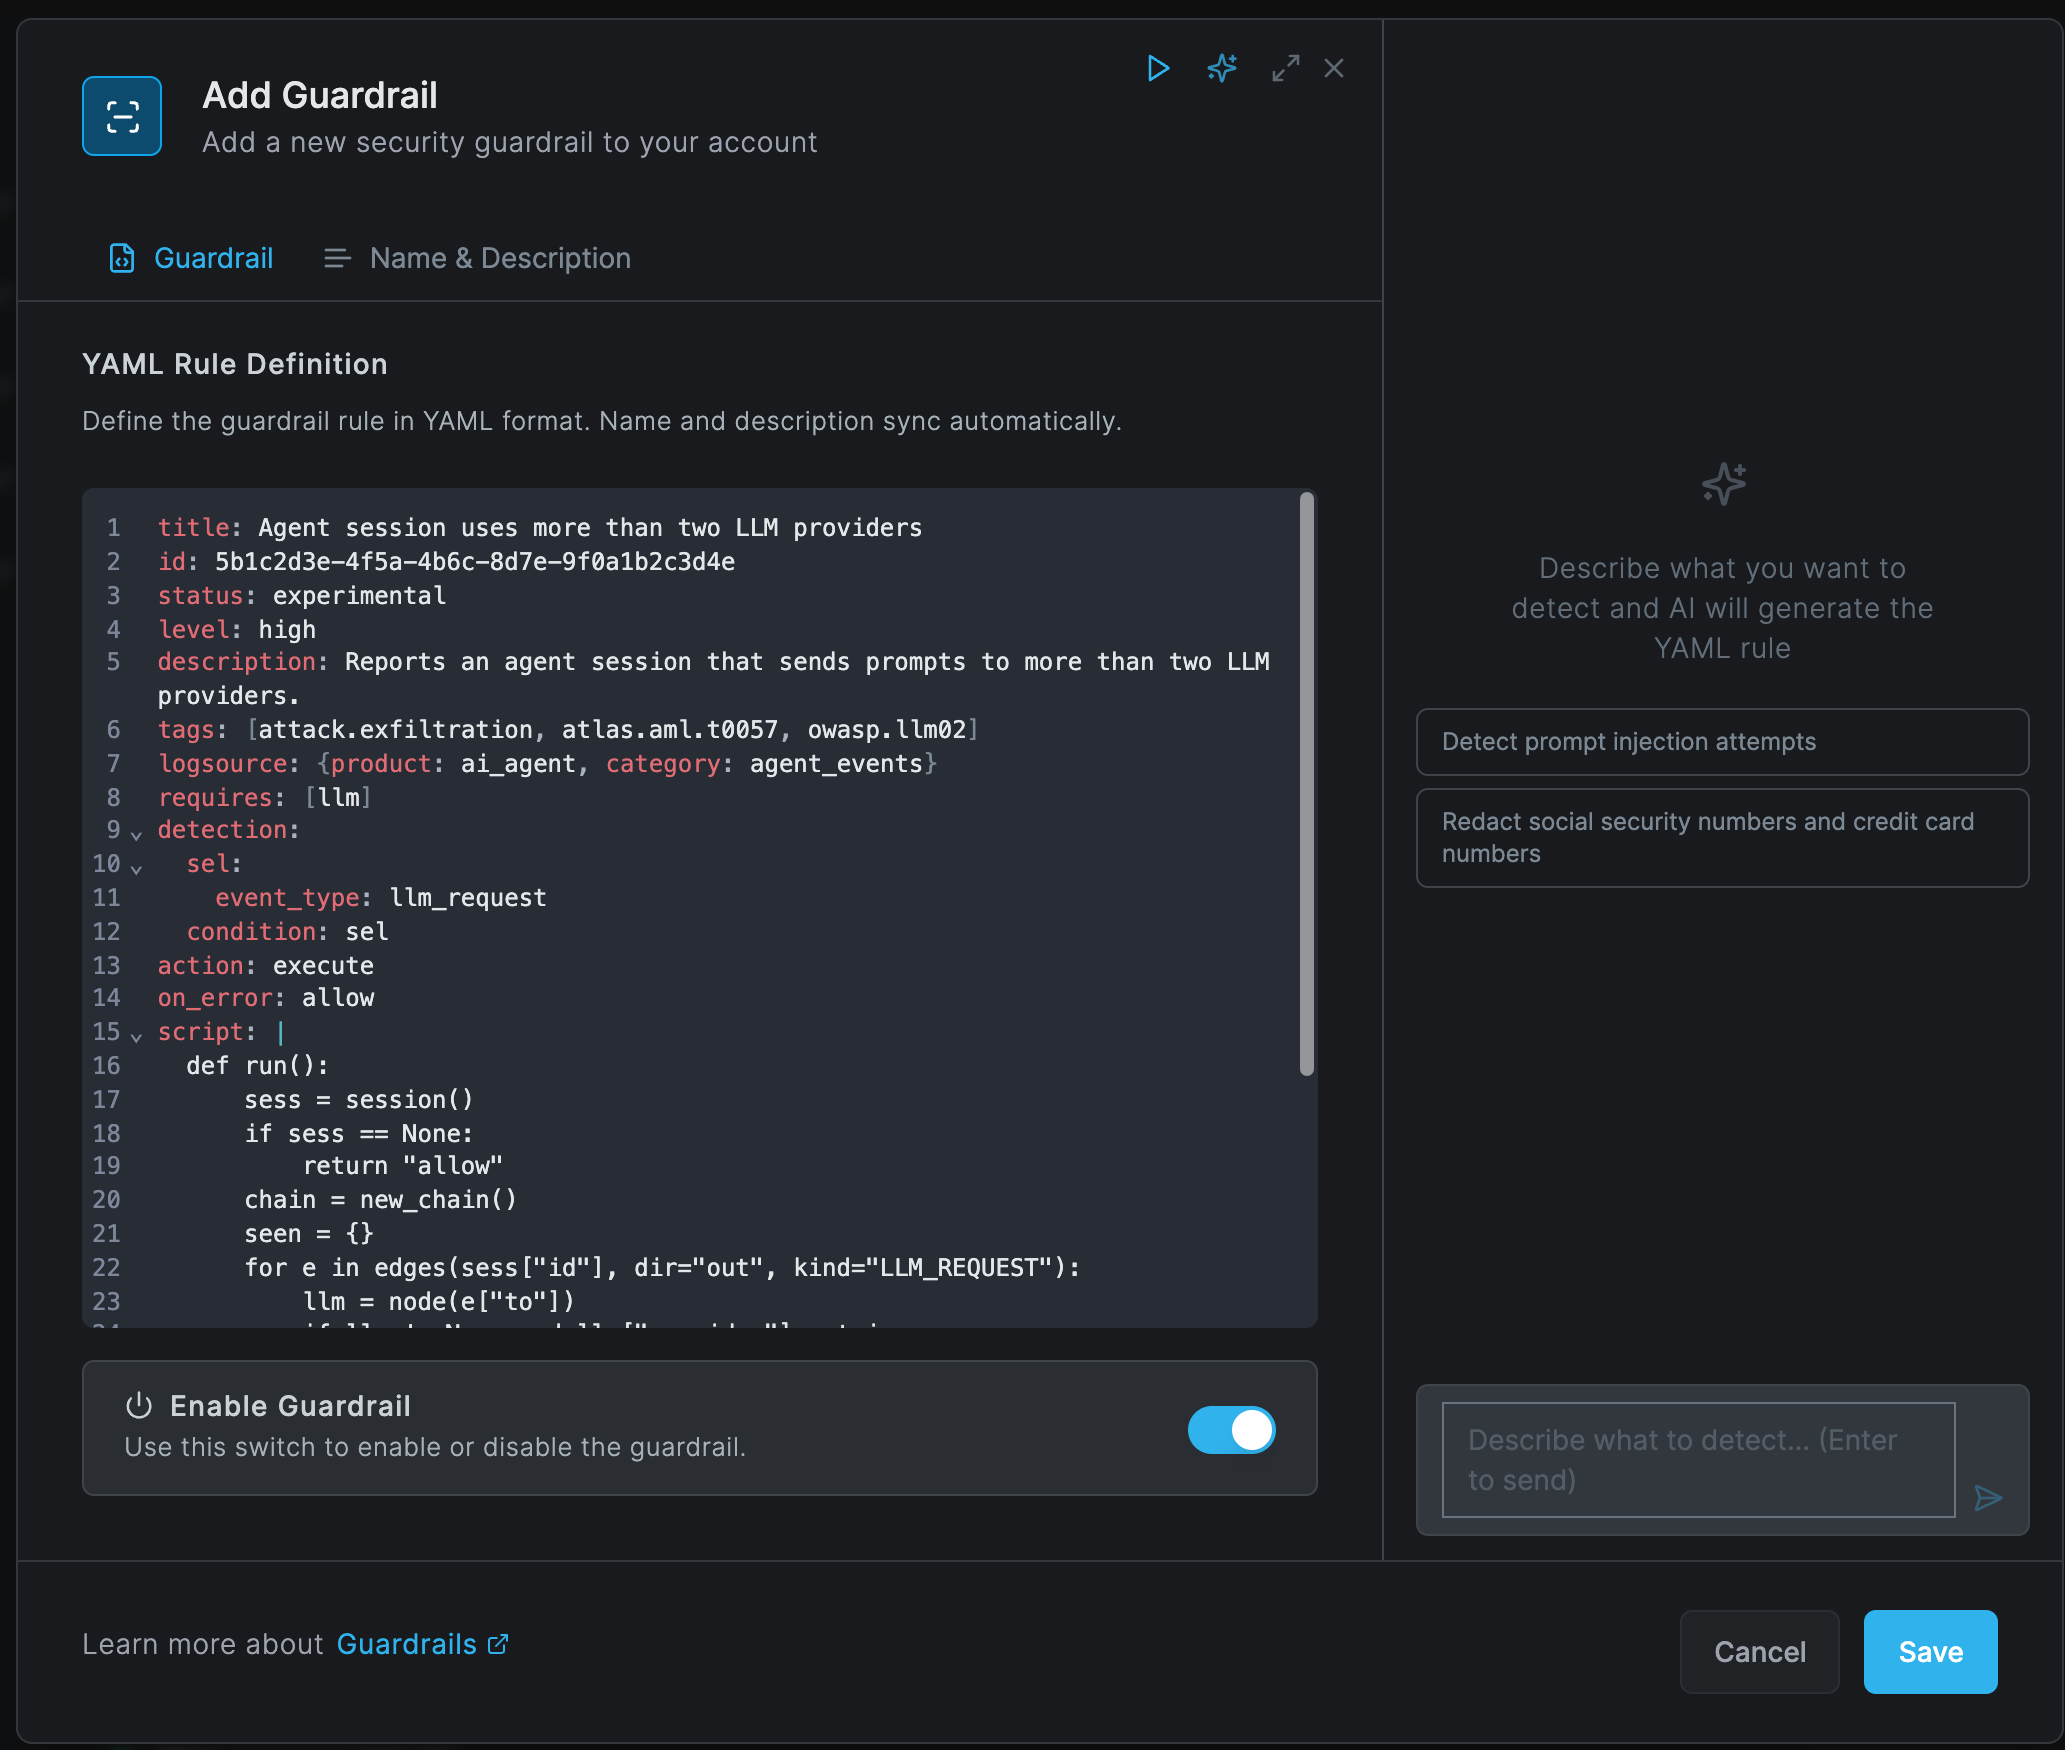Click the 'on_error: allow' line
2065x1750 pixels.
click(x=266, y=997)
